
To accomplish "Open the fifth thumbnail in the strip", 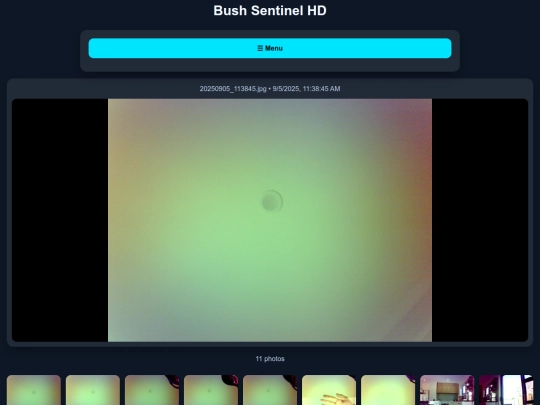I will [x=270, y=390].
